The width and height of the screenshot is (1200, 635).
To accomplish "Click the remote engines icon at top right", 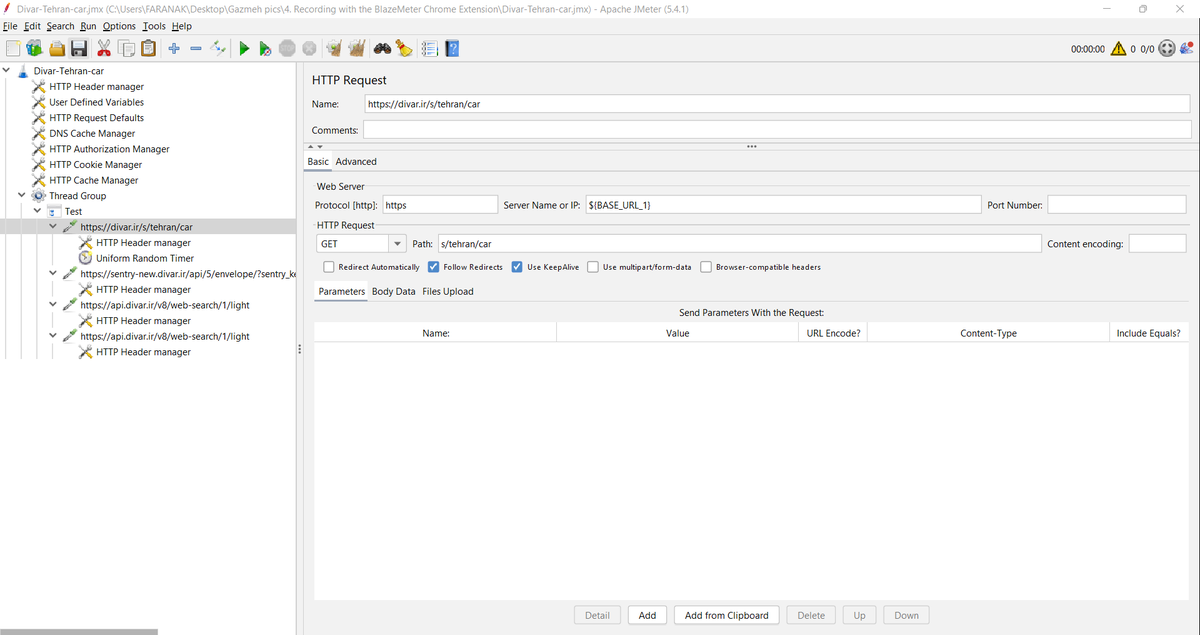I will coord(1166,48).
